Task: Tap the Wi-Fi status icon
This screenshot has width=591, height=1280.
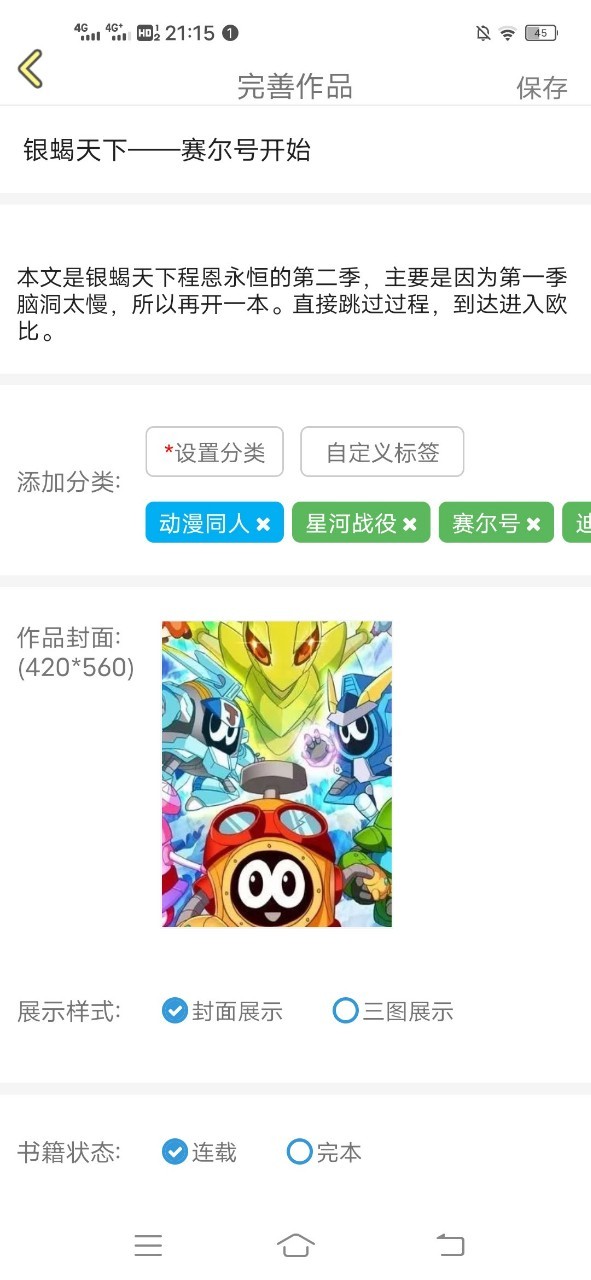Action: pos(508,33)
